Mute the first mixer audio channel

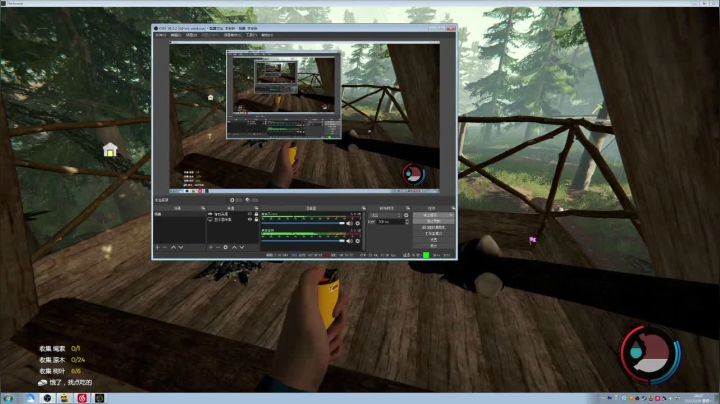tap(349, 224)
